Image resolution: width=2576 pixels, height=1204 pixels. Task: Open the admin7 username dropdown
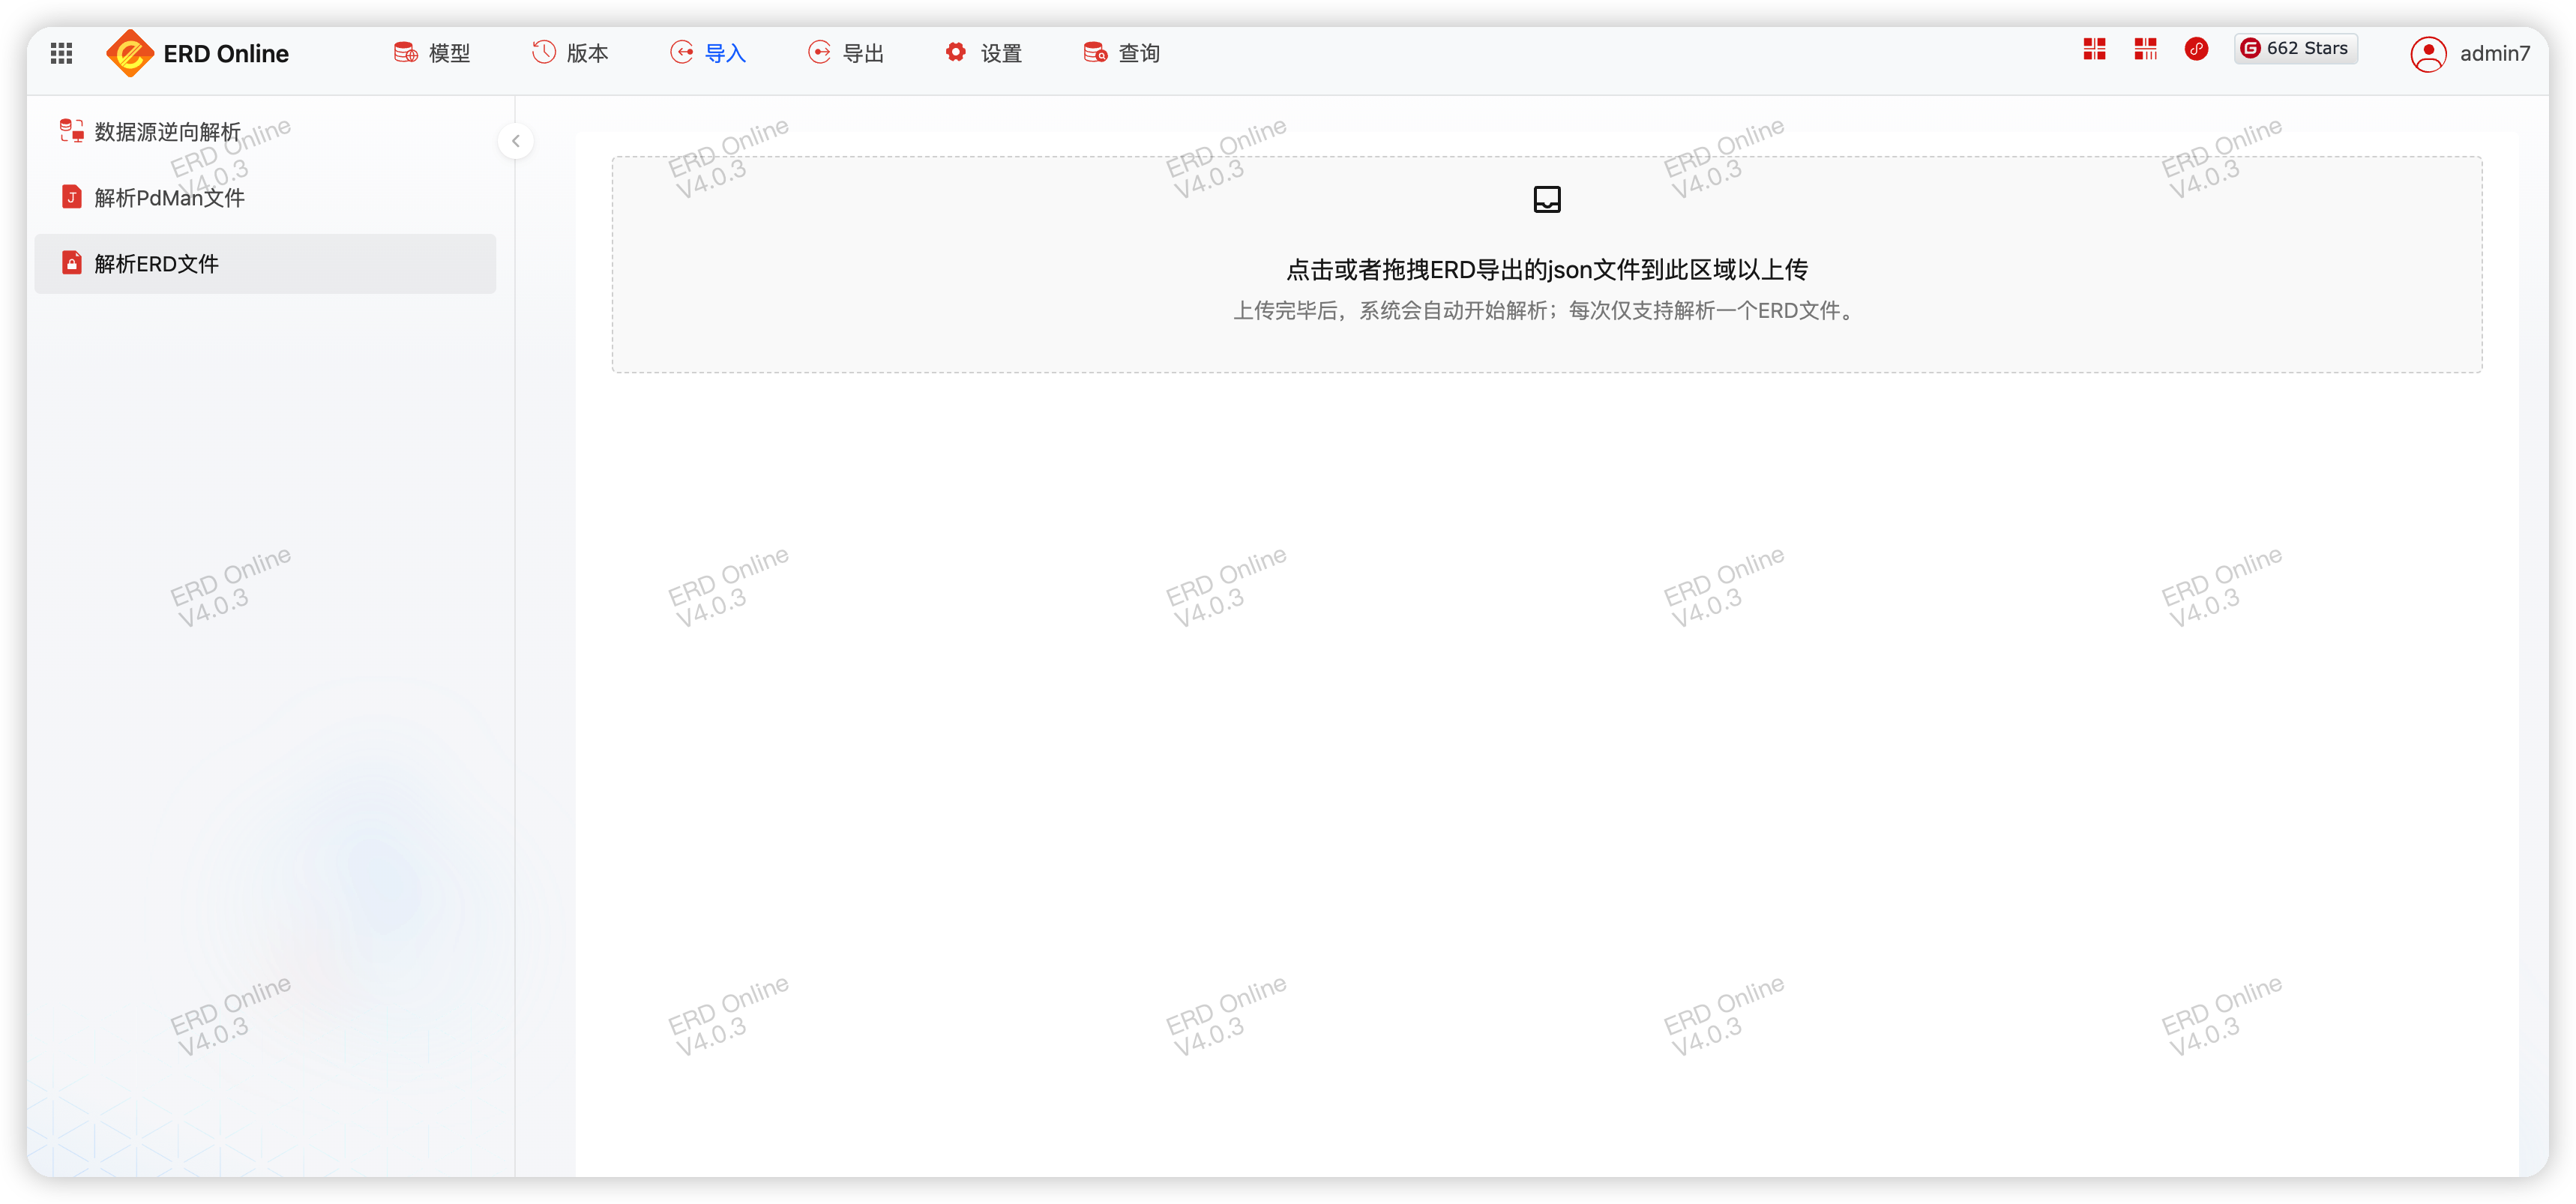point(2494,54)
